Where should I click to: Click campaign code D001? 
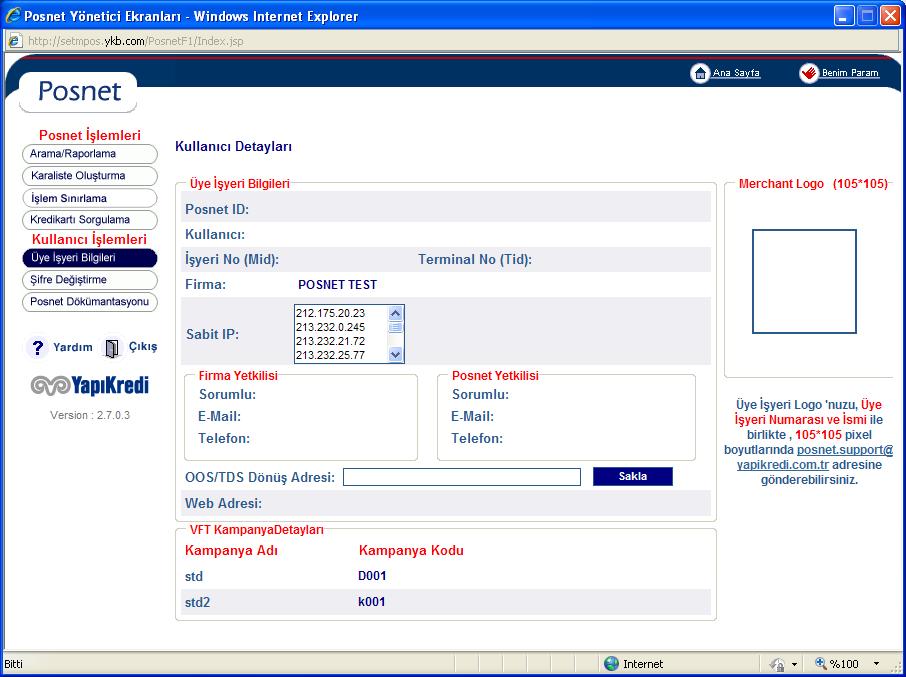pos(372,576)
